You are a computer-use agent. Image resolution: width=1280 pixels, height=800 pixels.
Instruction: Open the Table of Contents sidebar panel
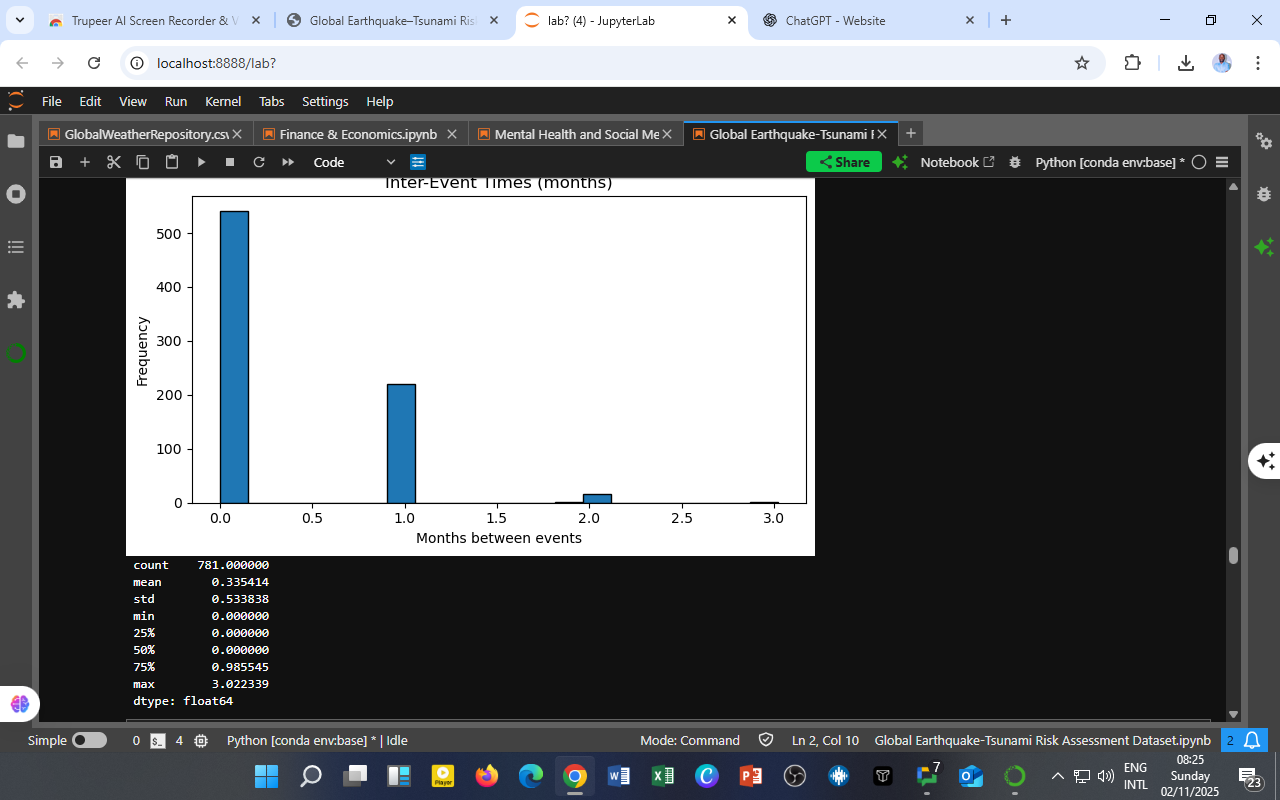(x=16, y=247)
